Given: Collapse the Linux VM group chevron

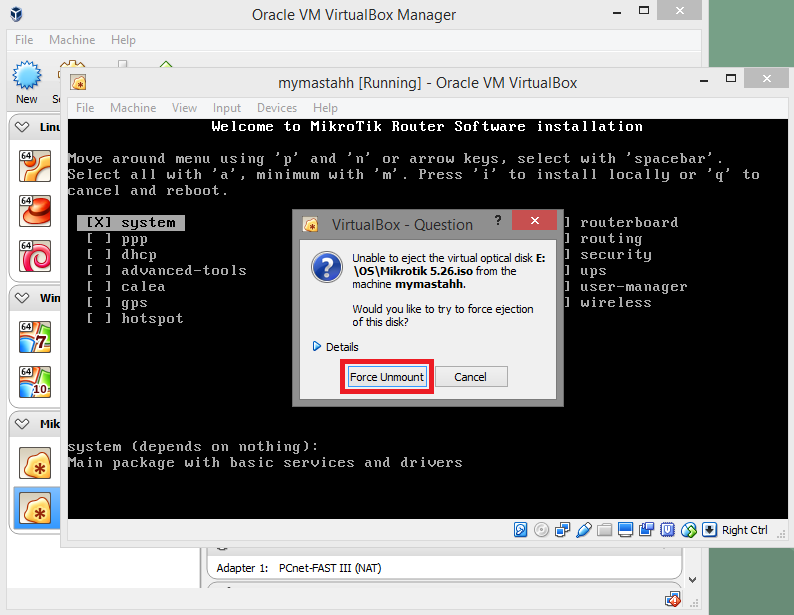Looking at the screenshot, I should pos(22,127).
